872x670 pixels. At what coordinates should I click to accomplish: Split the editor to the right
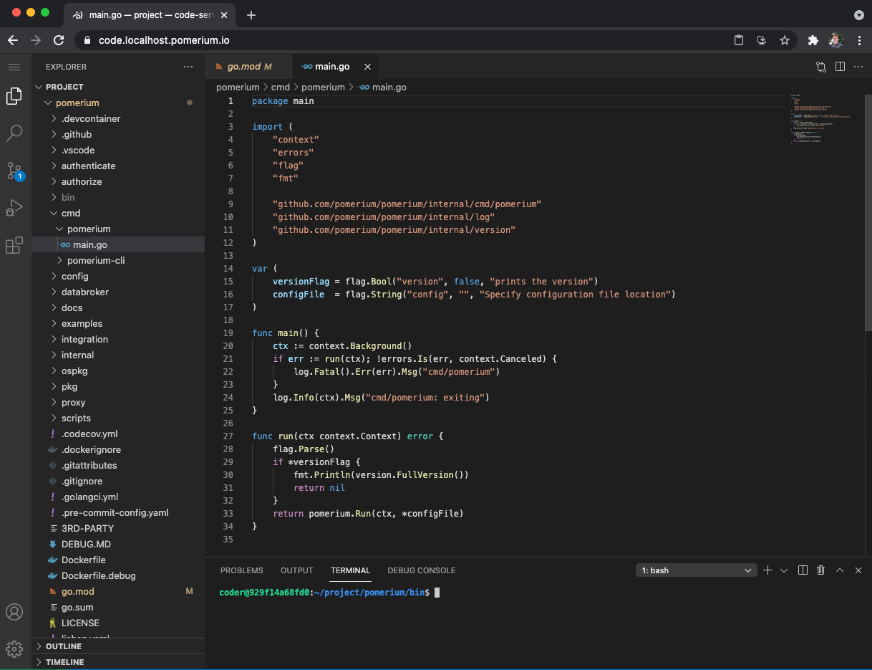pos(840,67)
